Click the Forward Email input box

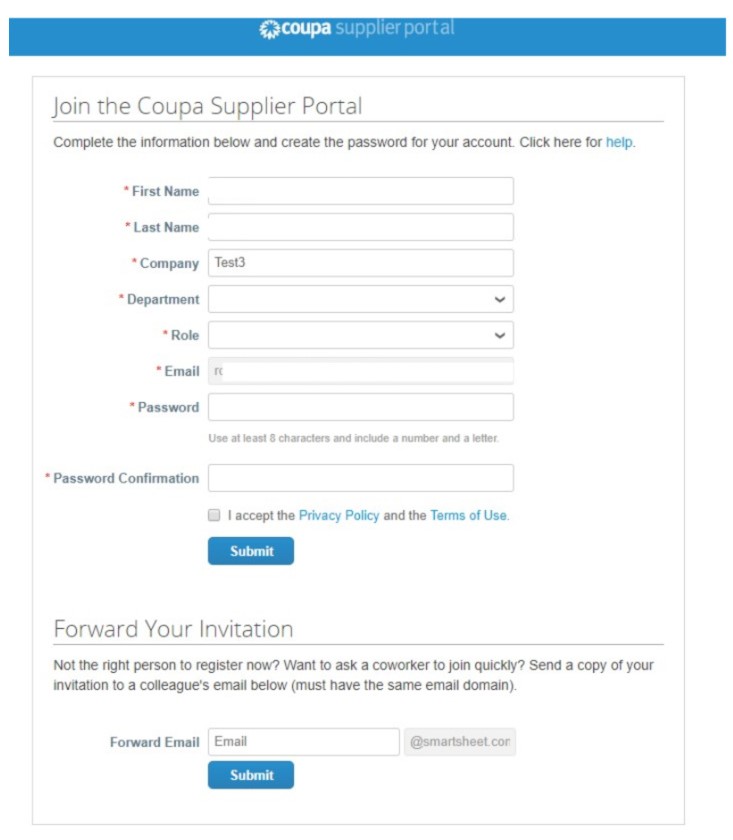[303, 742]
